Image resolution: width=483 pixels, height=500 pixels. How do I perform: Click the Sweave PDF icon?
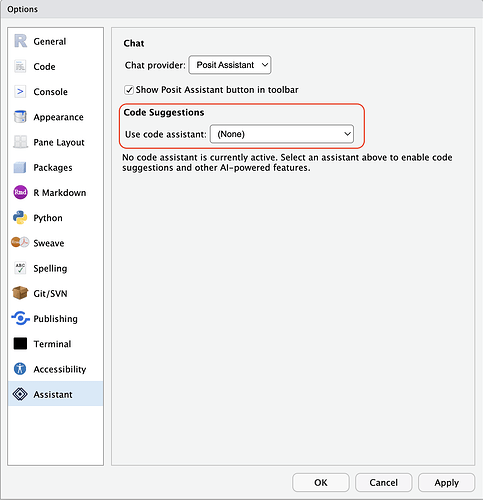20,242
